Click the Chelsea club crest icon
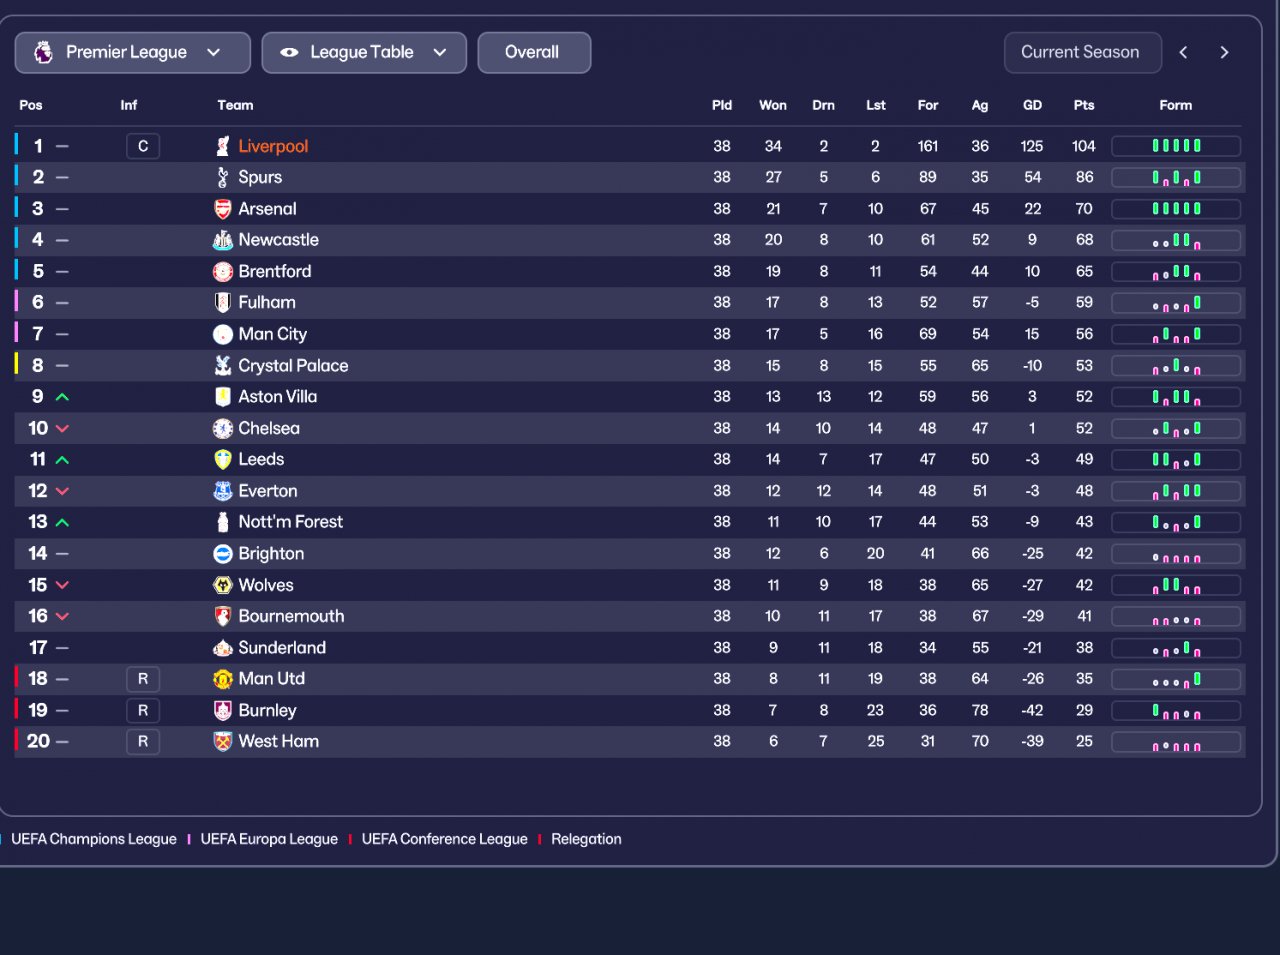Image resolution: width=1280 pixels, height=955 pixels. (223, 428)
